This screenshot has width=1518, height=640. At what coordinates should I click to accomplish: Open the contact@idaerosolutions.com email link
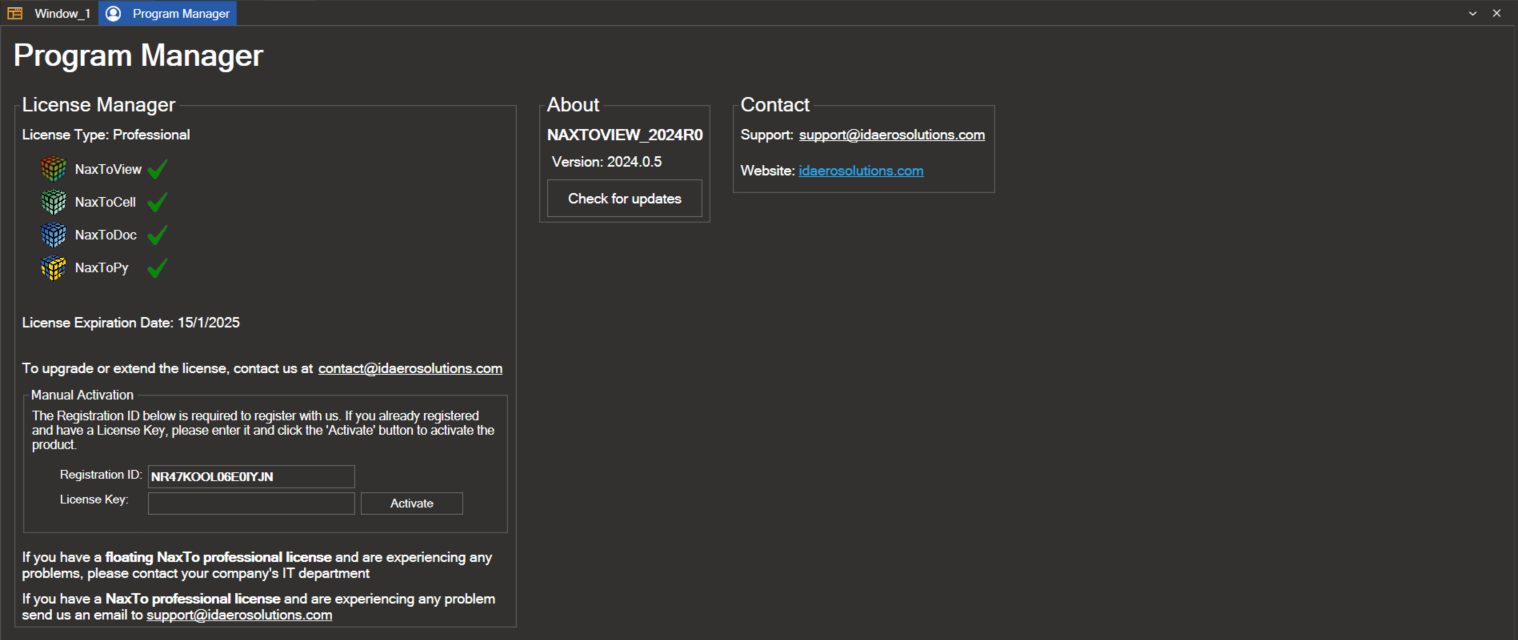(410, 368)
